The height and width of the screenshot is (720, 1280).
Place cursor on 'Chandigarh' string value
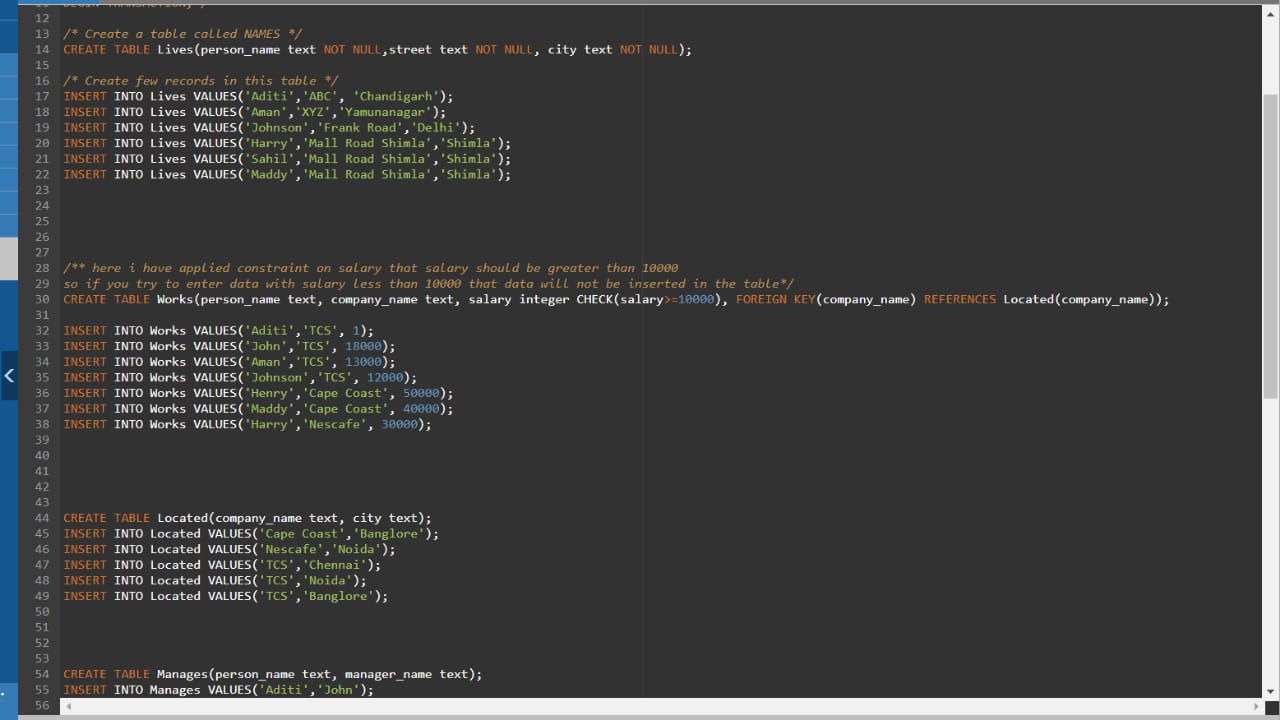pyautogui.click(x=399, y=96)
